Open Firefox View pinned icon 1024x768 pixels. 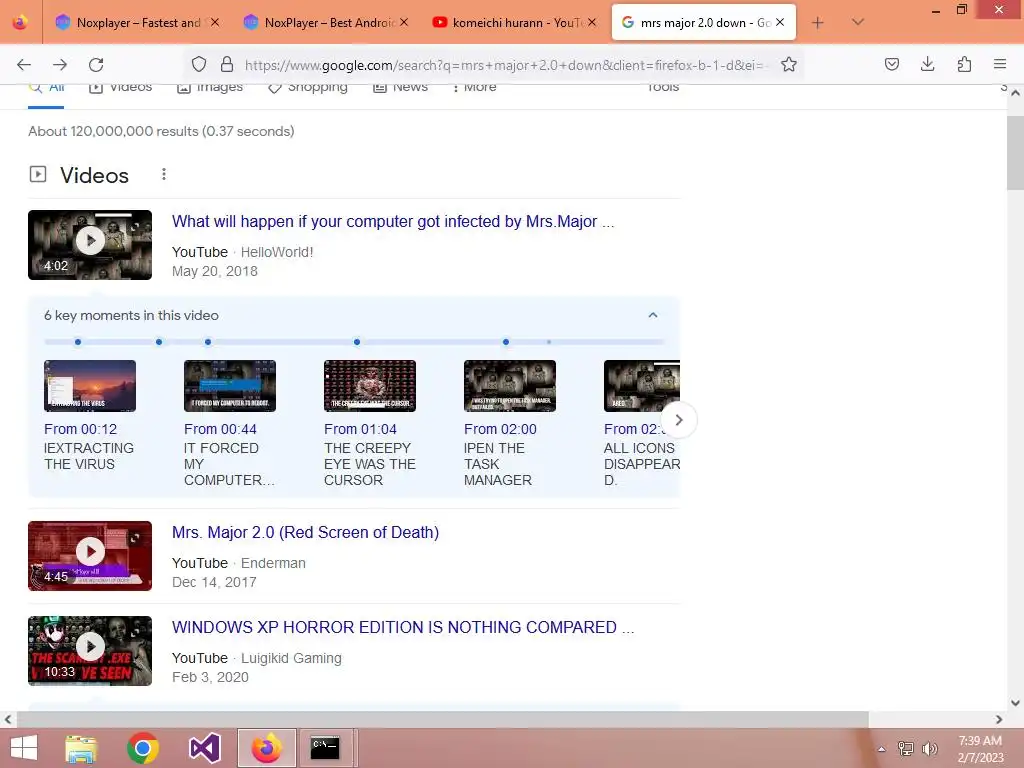click(x=20, y=22)
